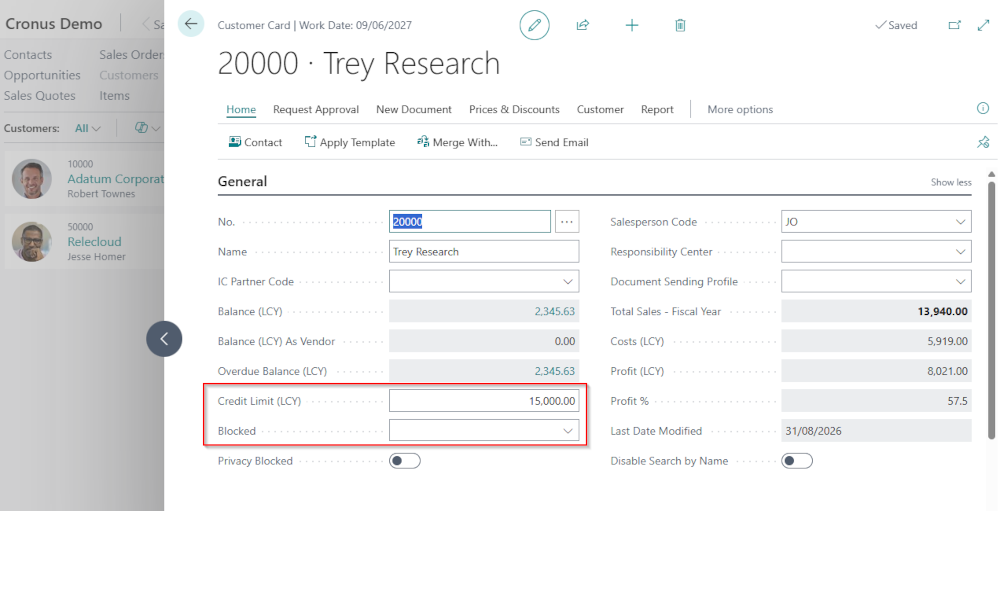The height and width of the screenshot is (600, 1000).
Task: Click Adatum Corporation contact photo
Action: click(x=32, y=179)
